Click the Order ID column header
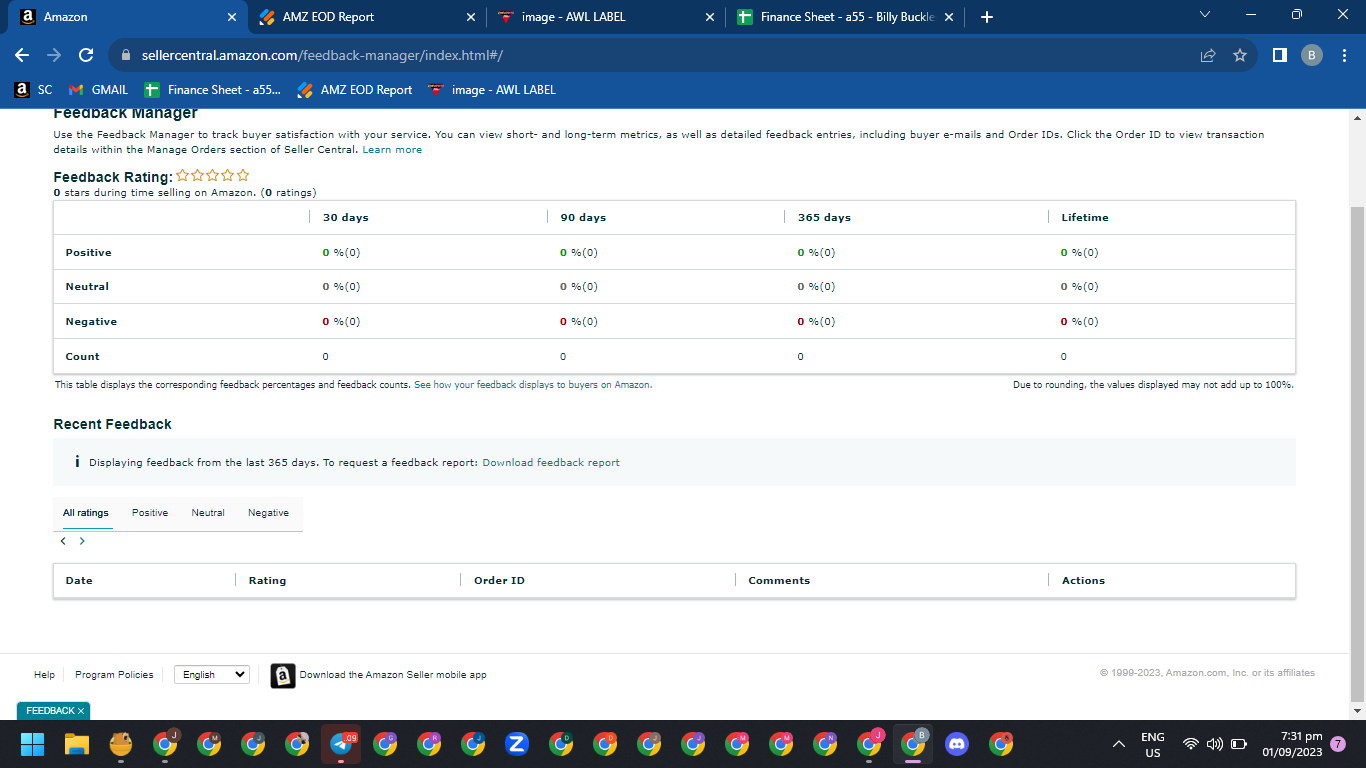1366x768 pixels. coord(499,581)
